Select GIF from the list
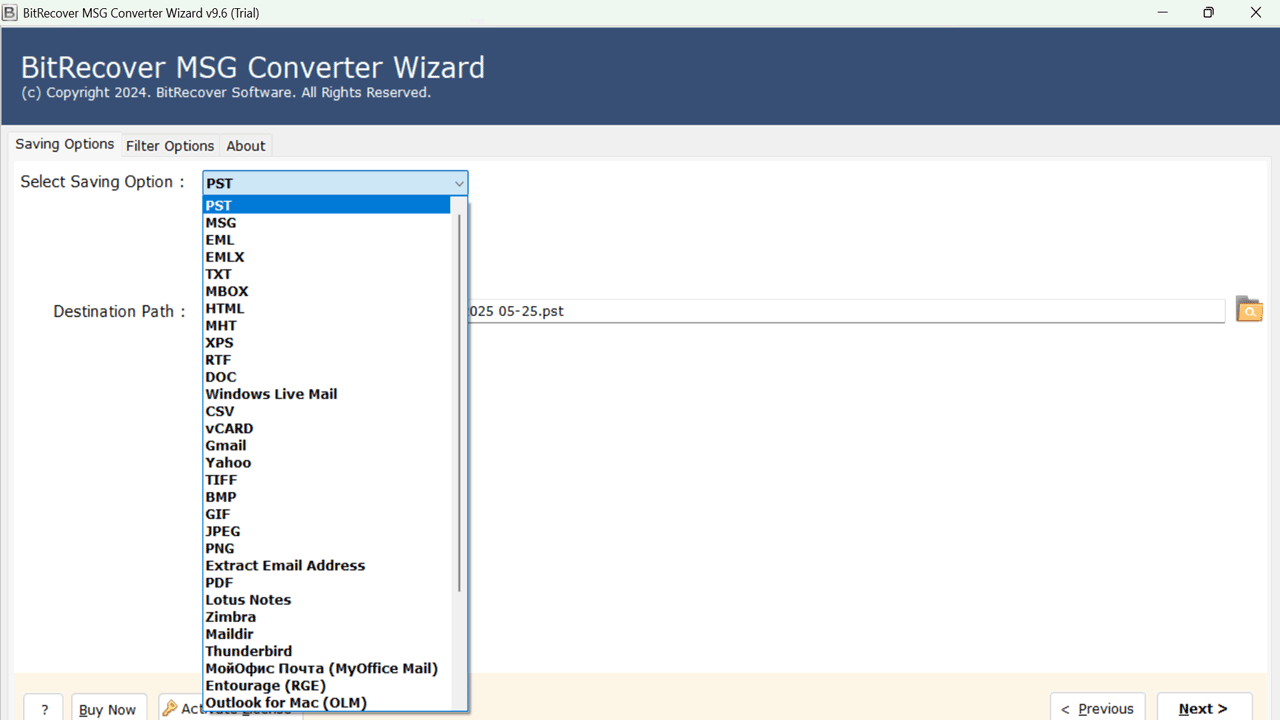The width and height of the screenshot is (1280, 720). pyautogui.click(x=327, y=514)
